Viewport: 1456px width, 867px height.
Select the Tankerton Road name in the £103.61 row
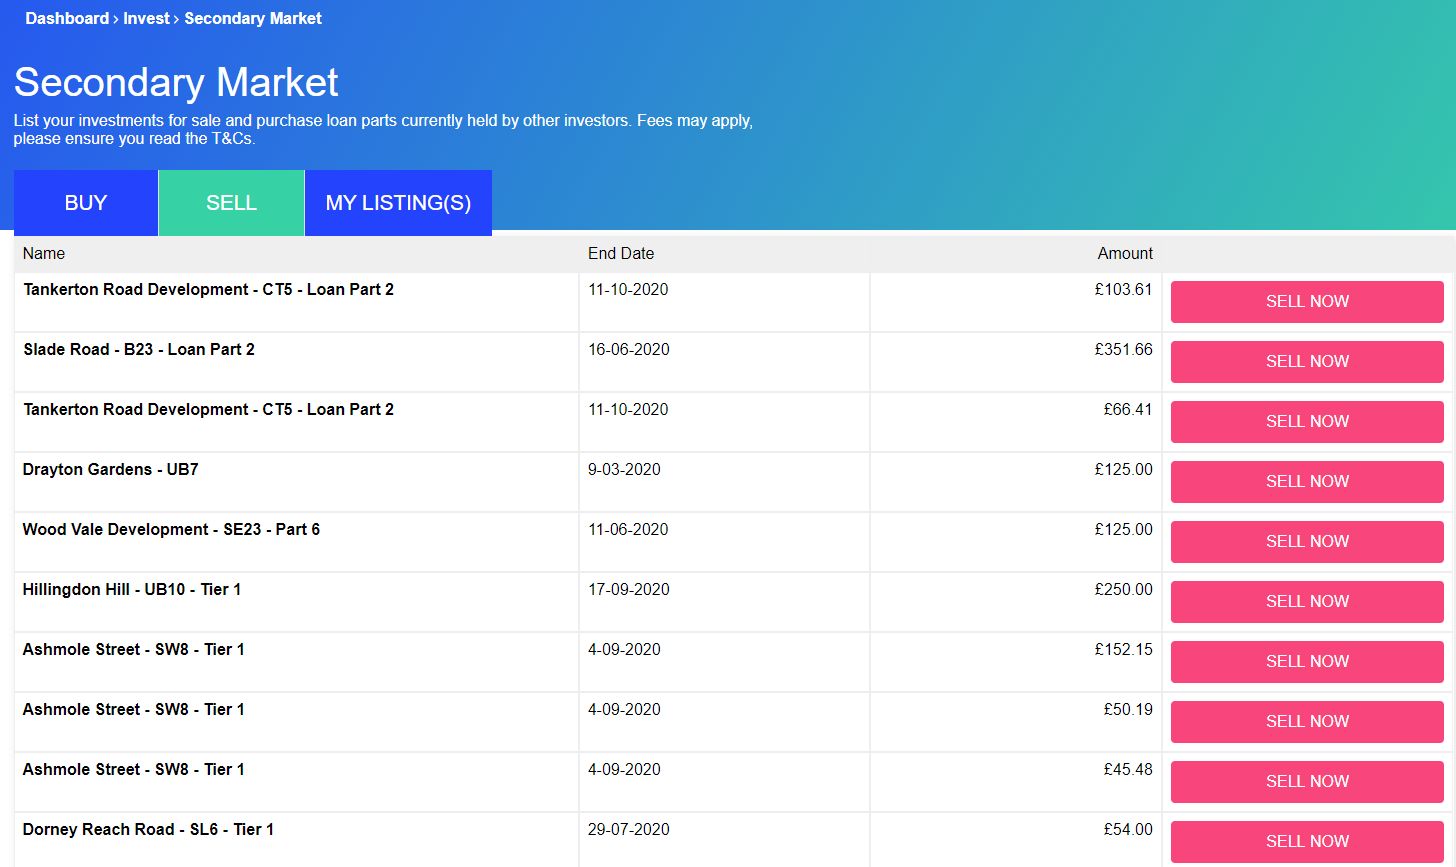click(208, 290)
